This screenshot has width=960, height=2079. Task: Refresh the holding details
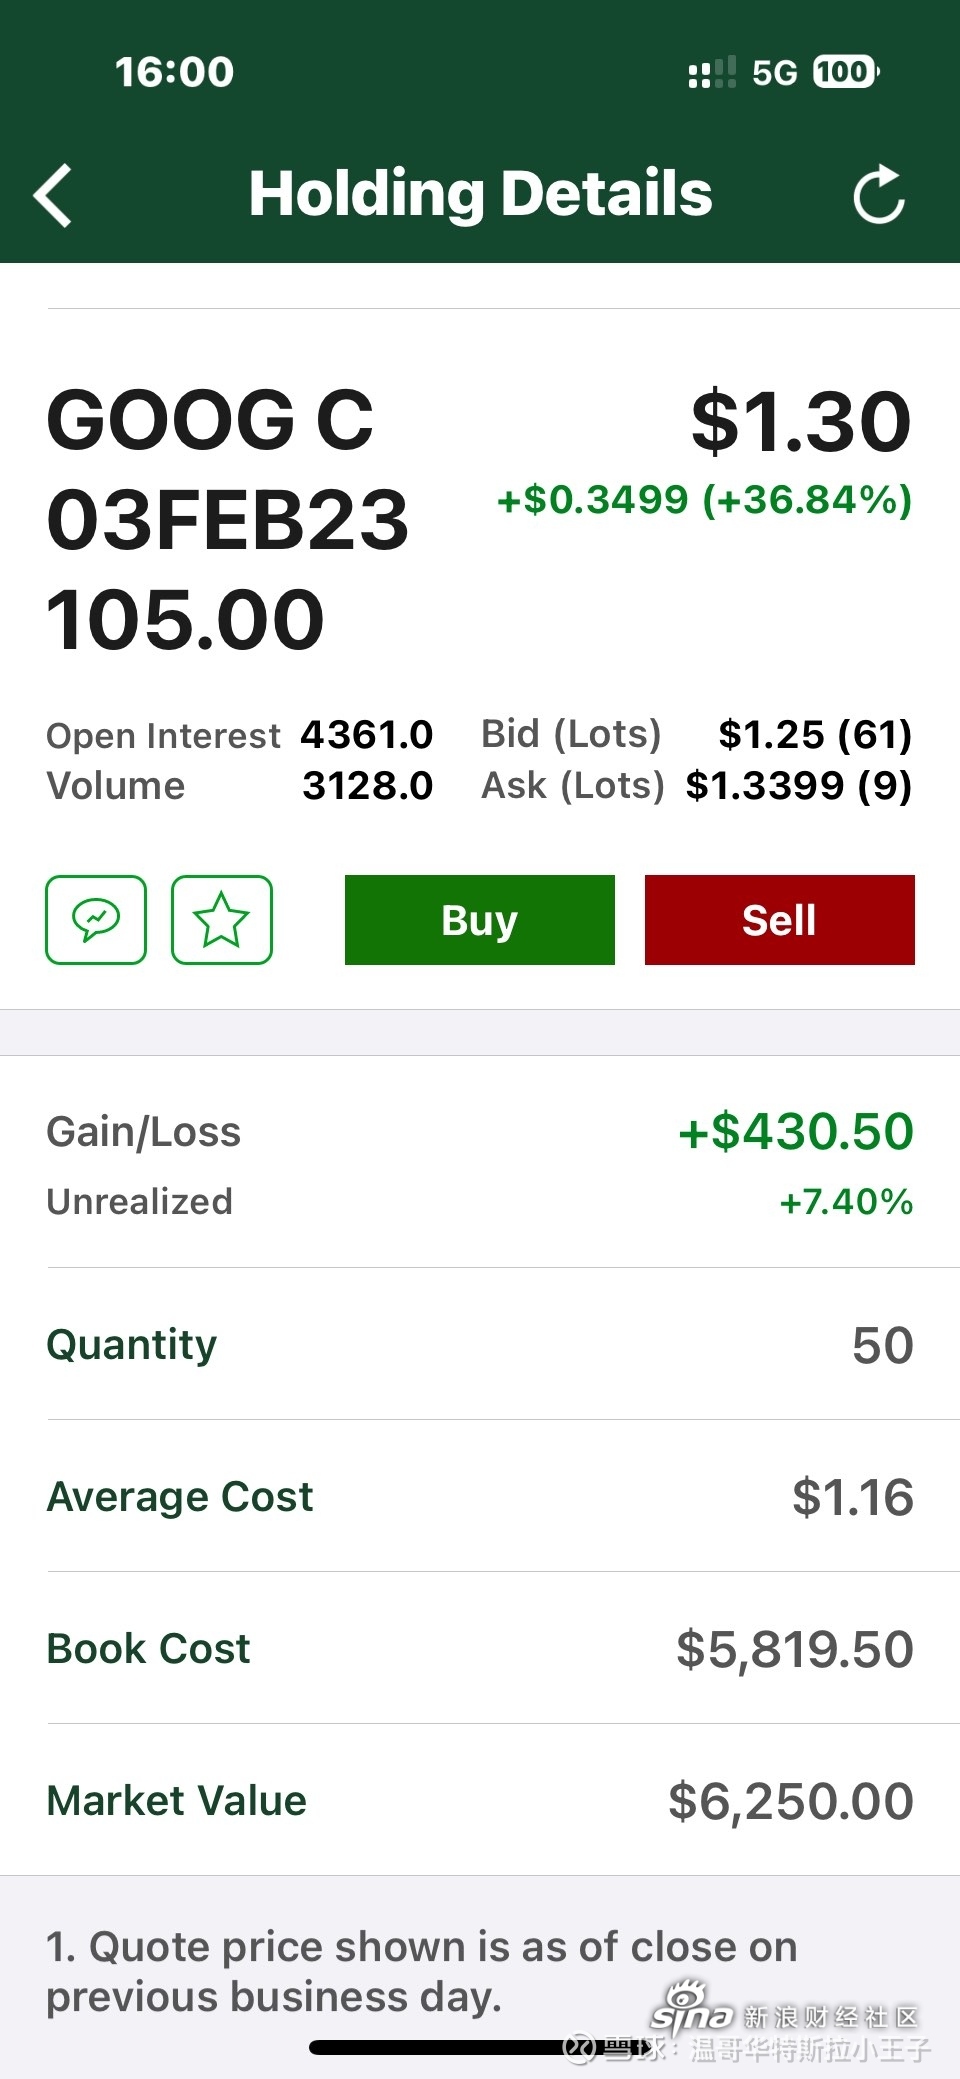pyautogui.click(x=879, y=194)
